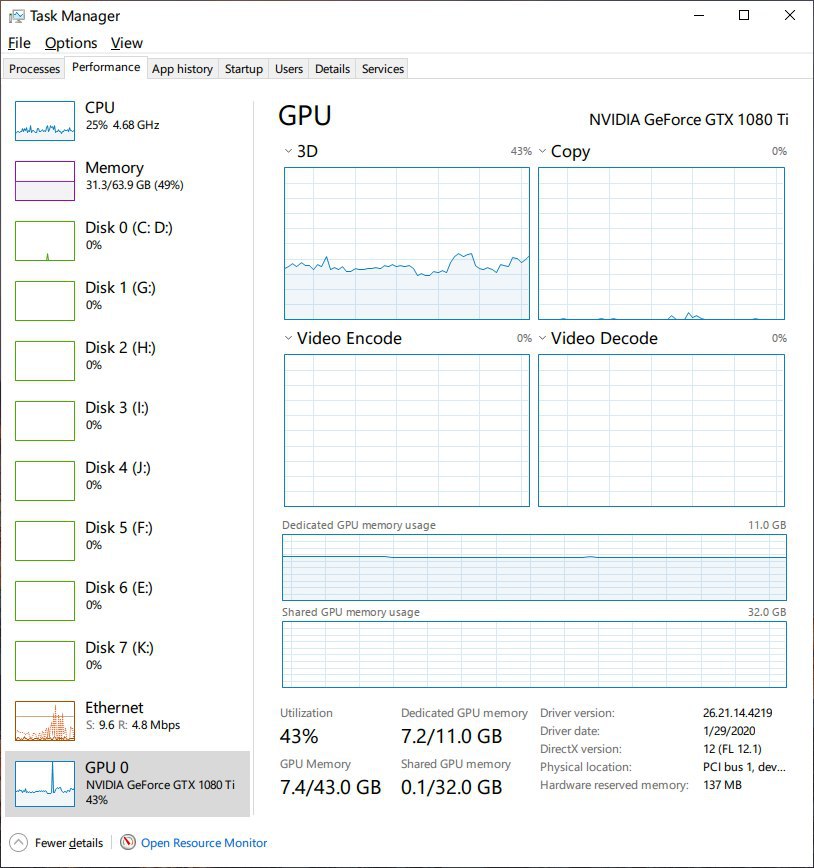Click the Open Resource Monitor link
814x868 pixels.
204,843
